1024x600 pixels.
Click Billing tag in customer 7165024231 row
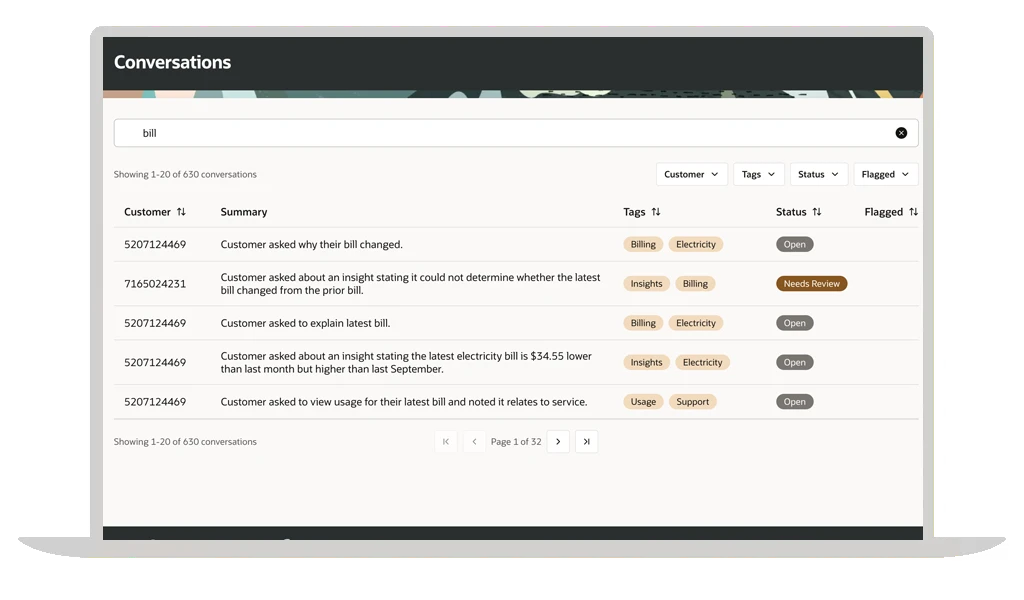tap(695, 284)
